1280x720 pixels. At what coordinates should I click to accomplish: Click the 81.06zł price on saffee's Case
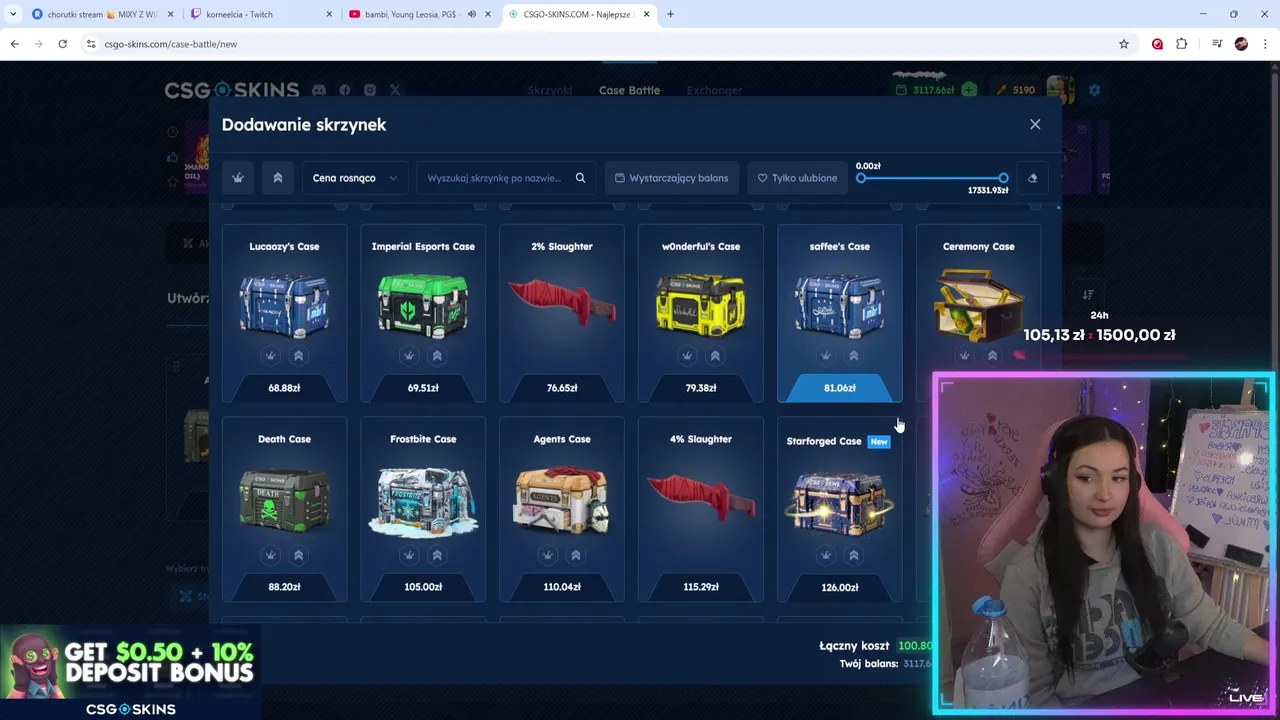coord(840,388)
